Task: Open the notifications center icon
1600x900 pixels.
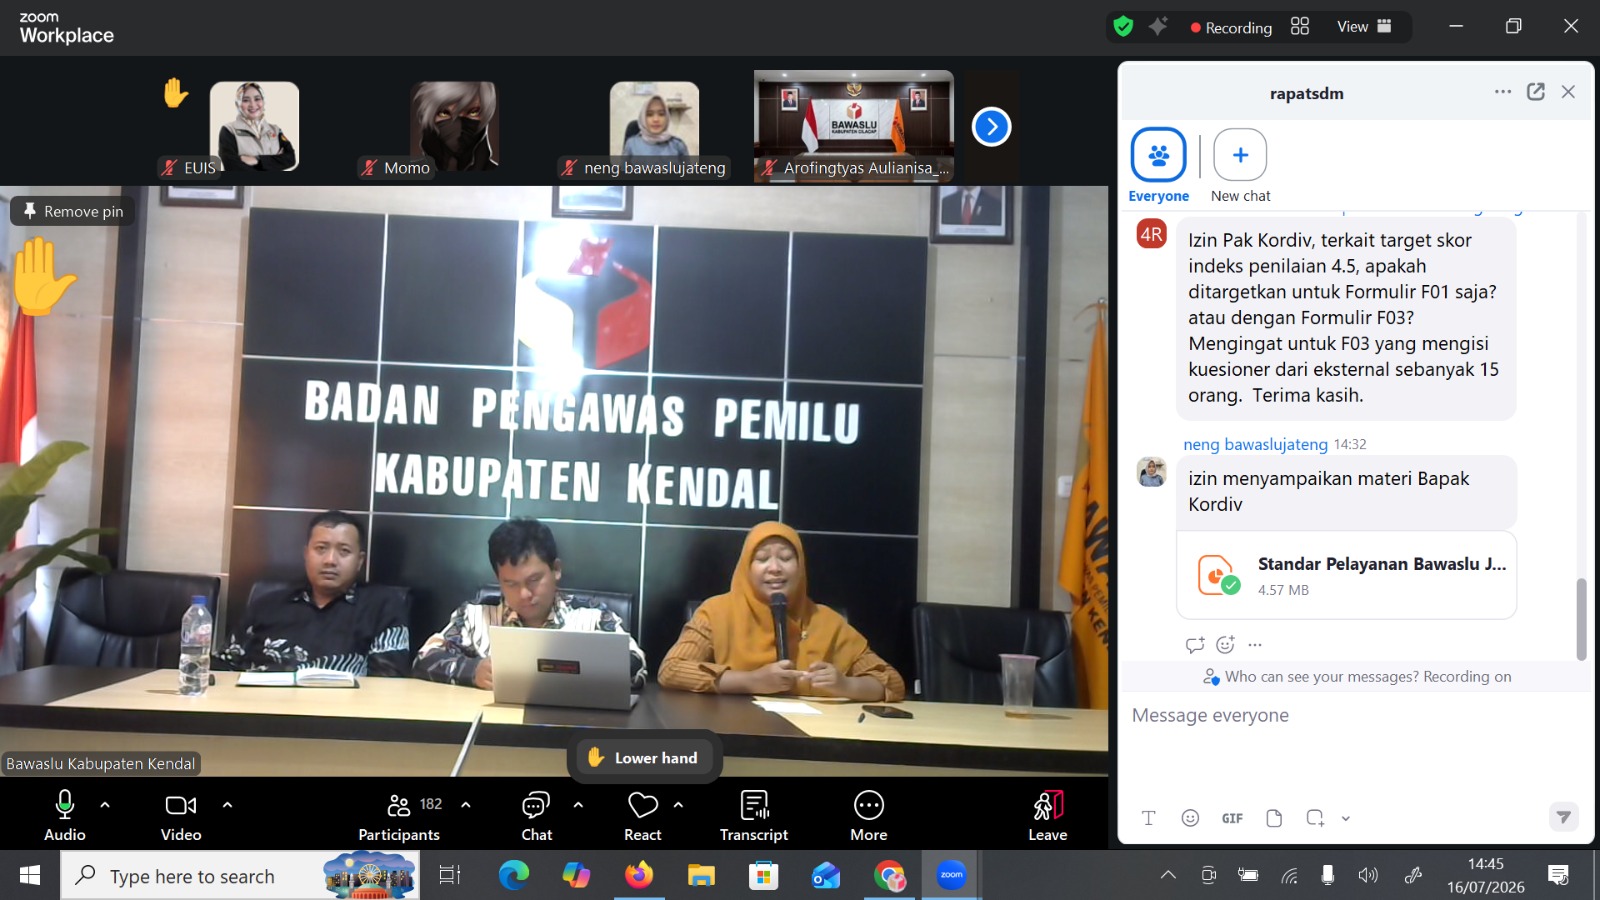Action: 1558,875
